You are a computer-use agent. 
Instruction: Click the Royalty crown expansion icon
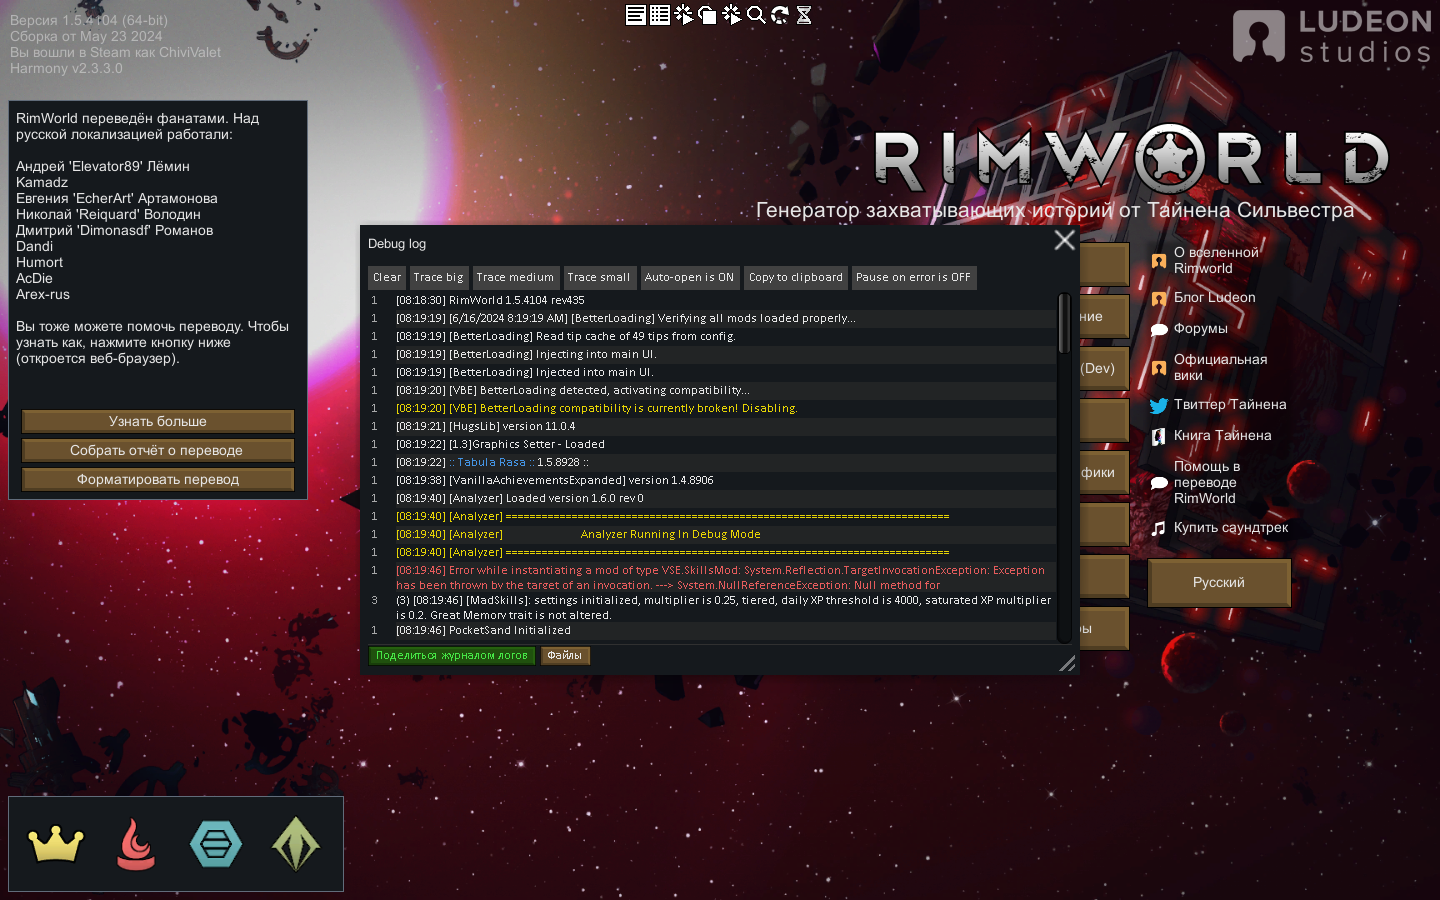[x=56, y=844]
